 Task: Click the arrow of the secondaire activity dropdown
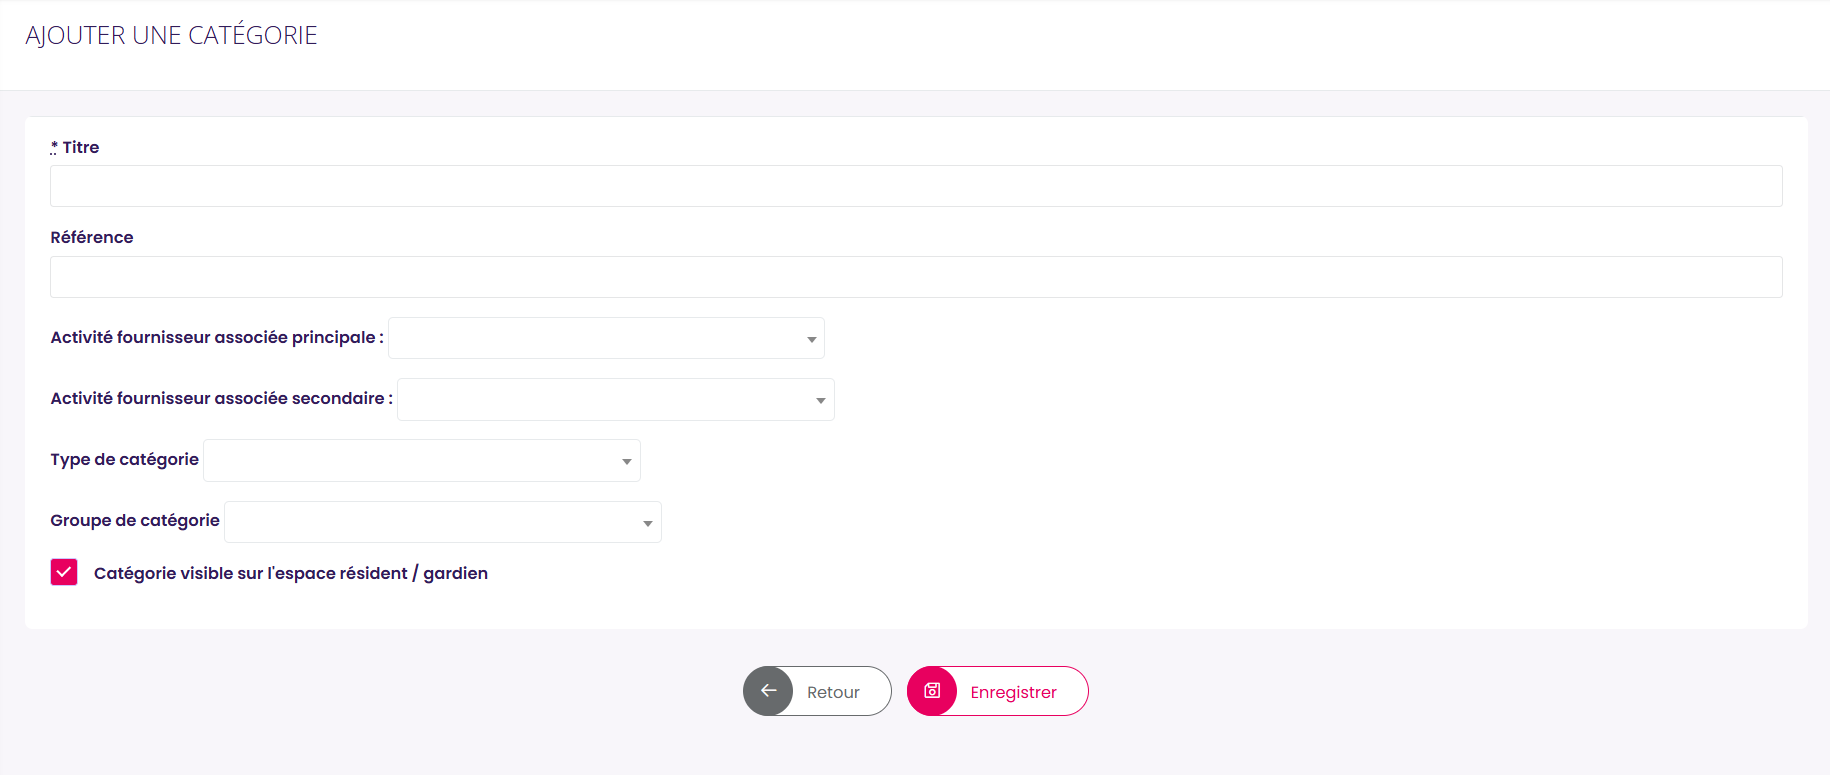coord(821,400)
